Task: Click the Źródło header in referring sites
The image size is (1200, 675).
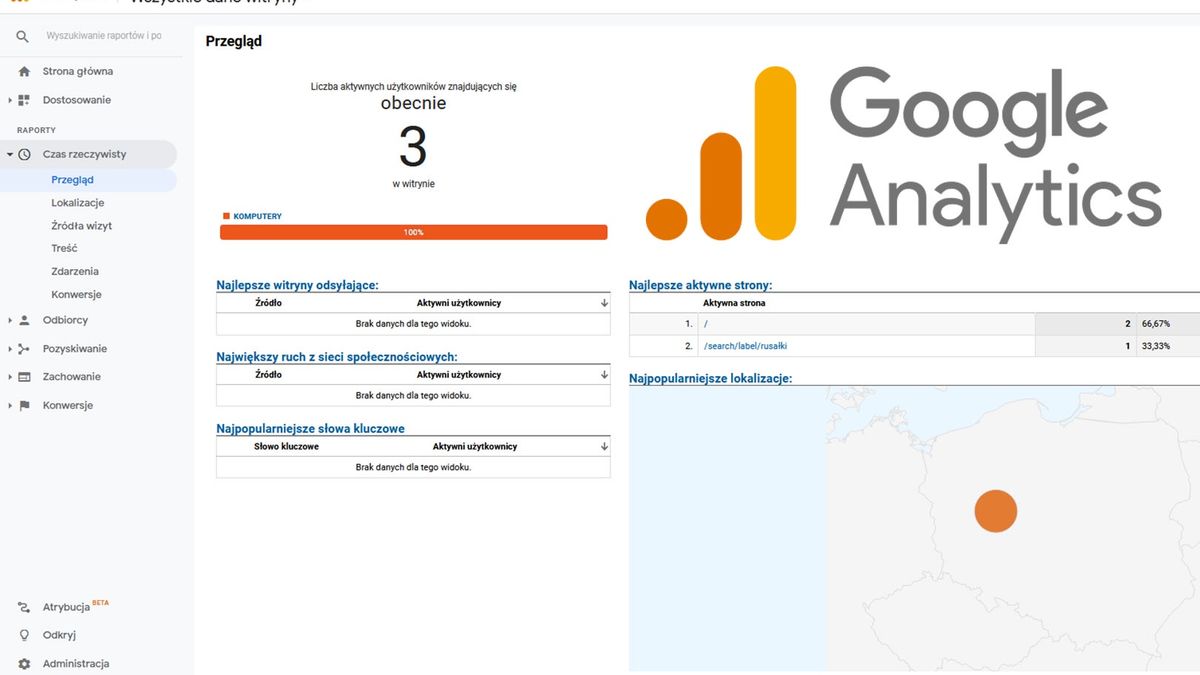Action: [x=268, y=303]
